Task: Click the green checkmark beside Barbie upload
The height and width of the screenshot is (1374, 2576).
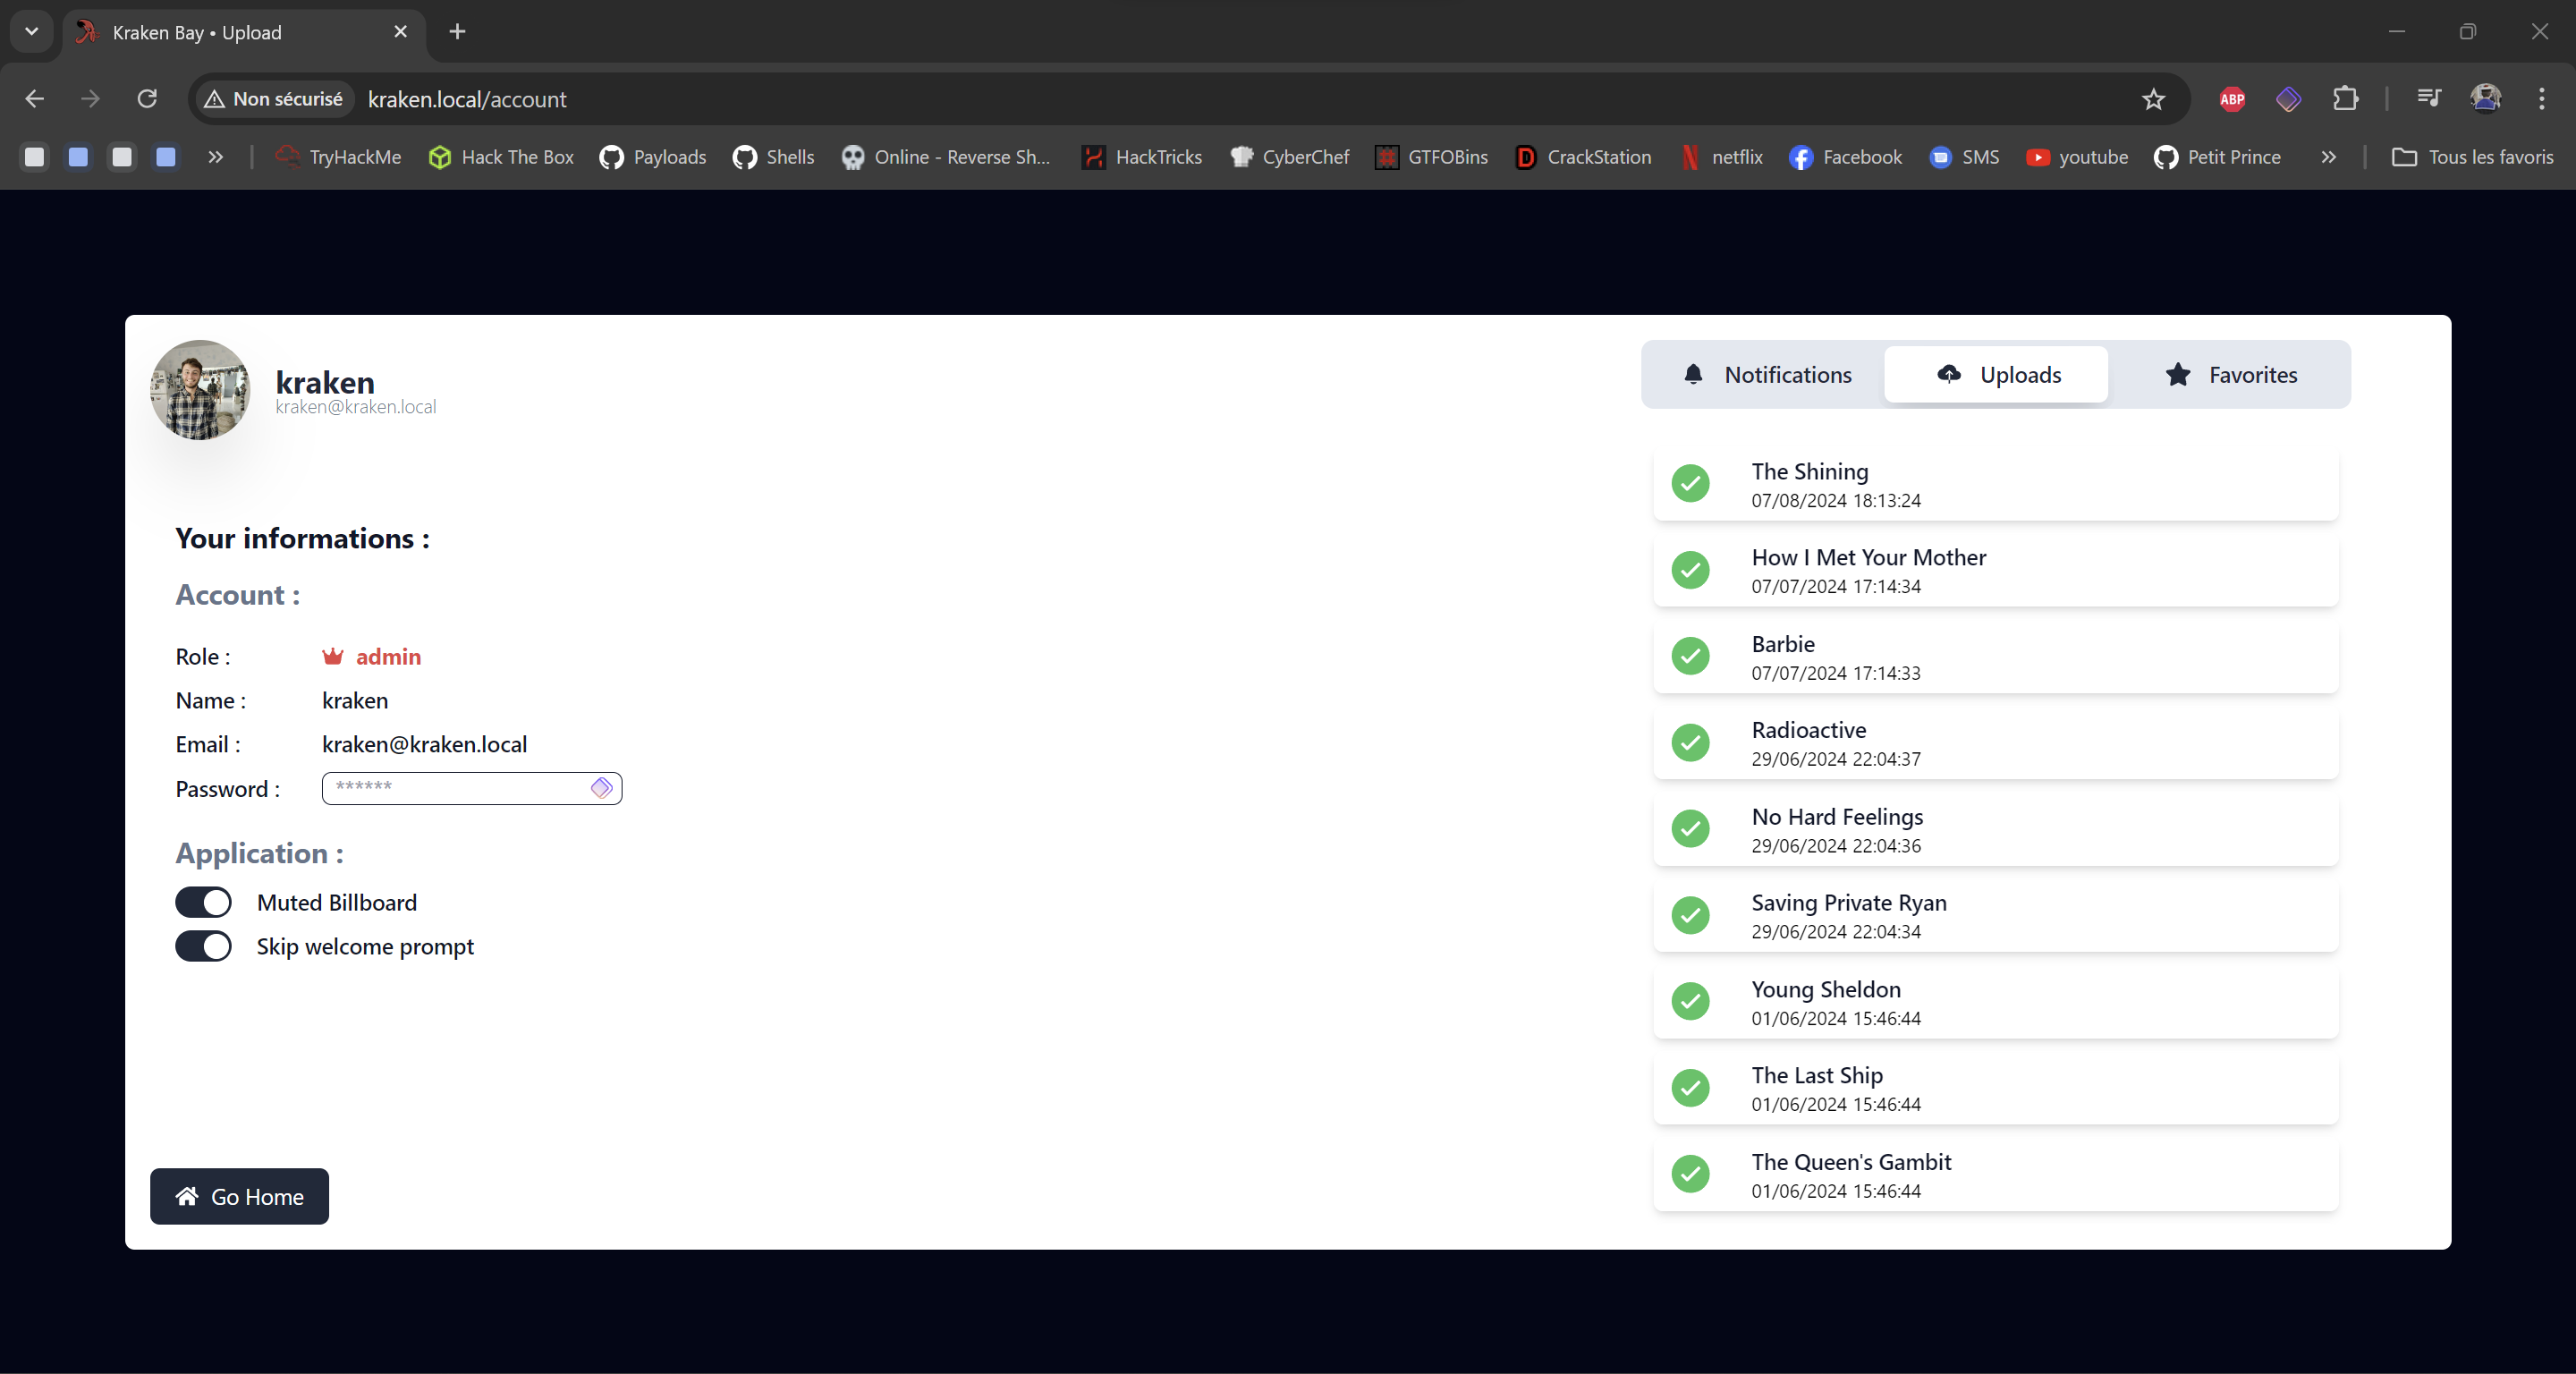Action: (x=1690, y=656)
